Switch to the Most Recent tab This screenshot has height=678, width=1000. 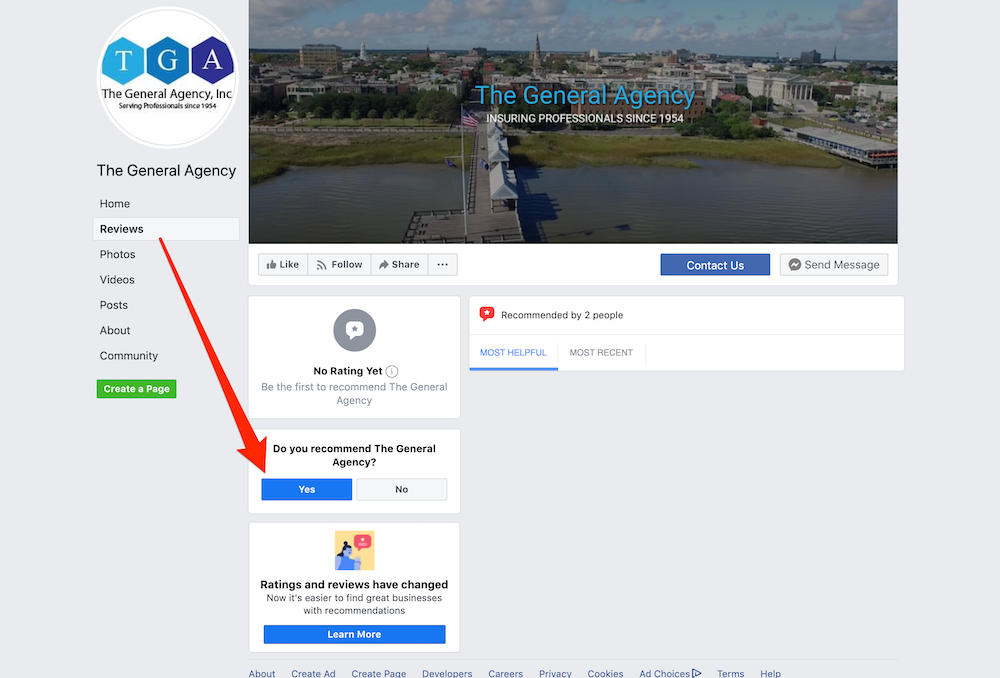[601, 353]
